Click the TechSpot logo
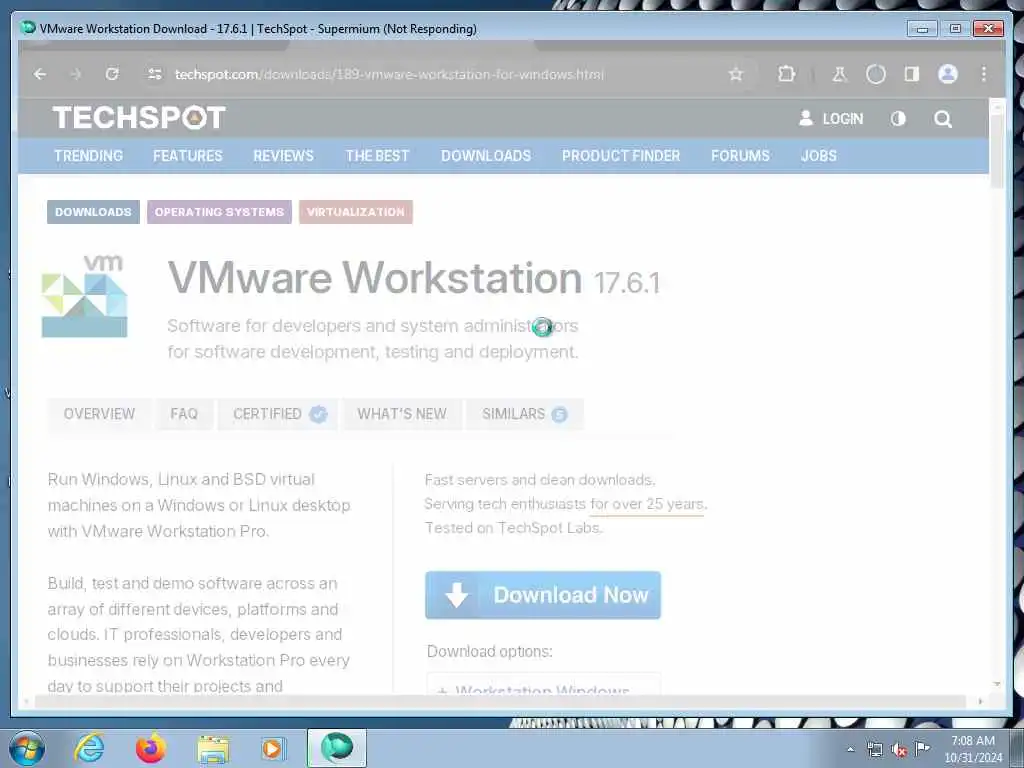The image size is (1024, 768). pyautogui.click(x=139, y=118)
